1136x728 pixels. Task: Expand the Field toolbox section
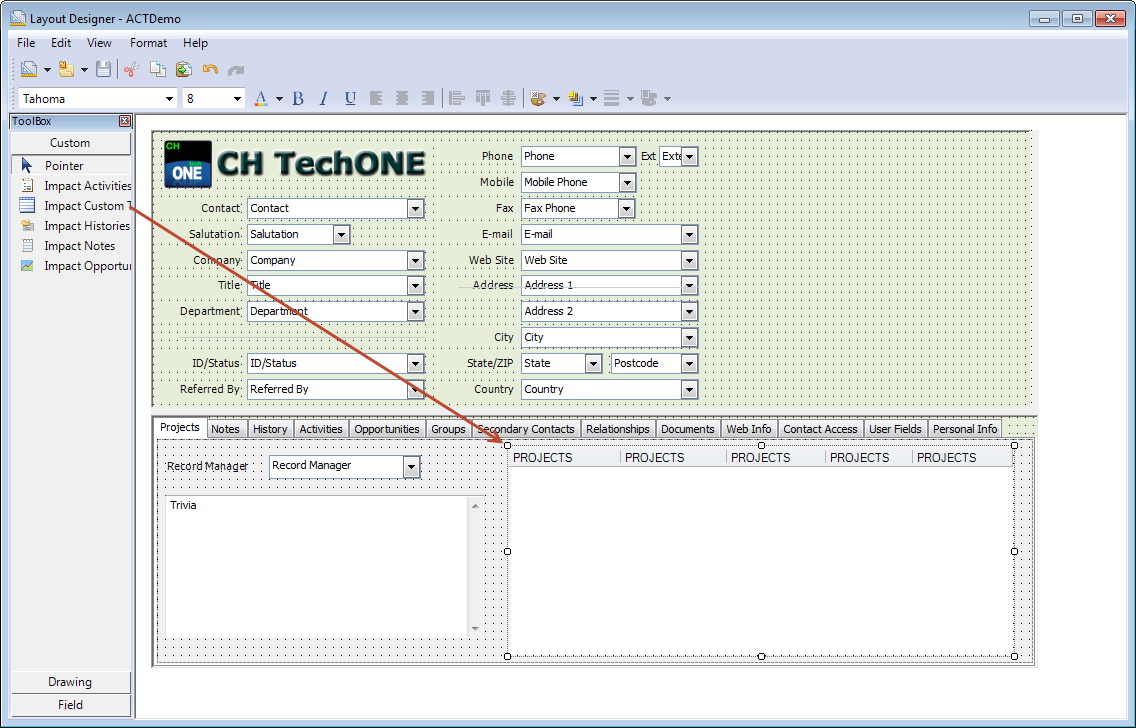click(70, 705)
